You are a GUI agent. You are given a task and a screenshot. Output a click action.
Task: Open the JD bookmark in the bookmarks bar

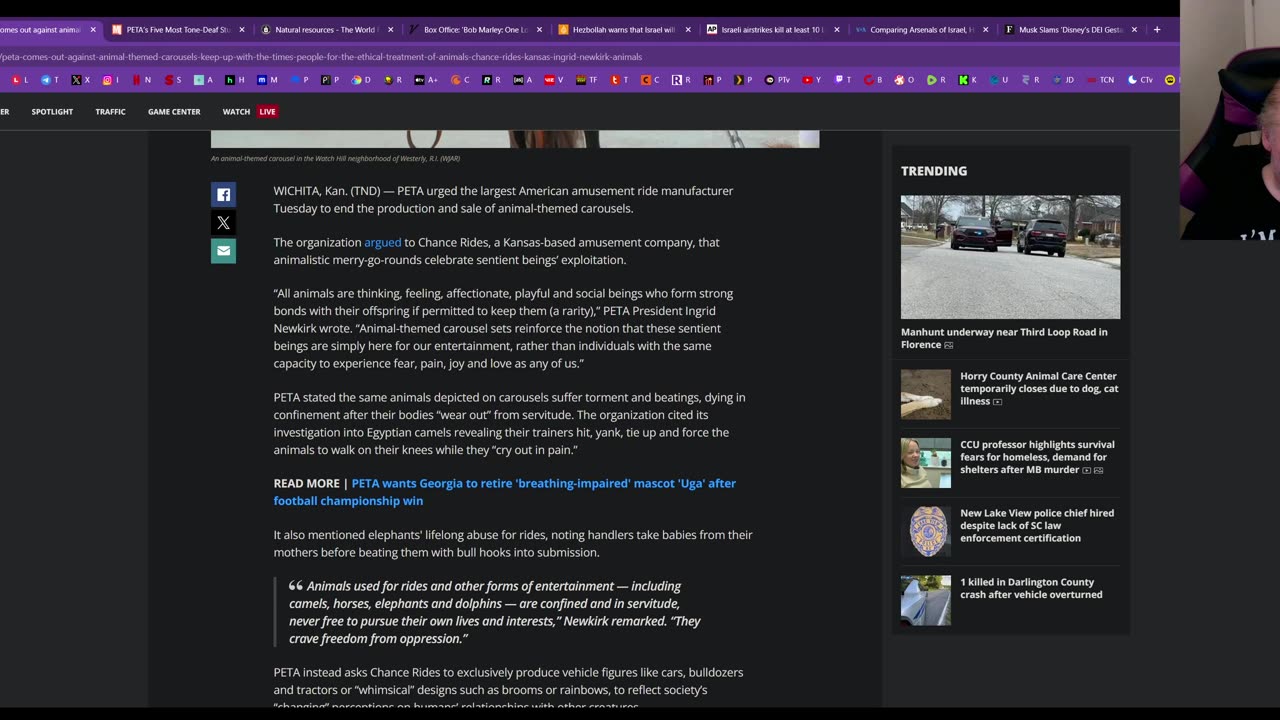coord(1062,80)
